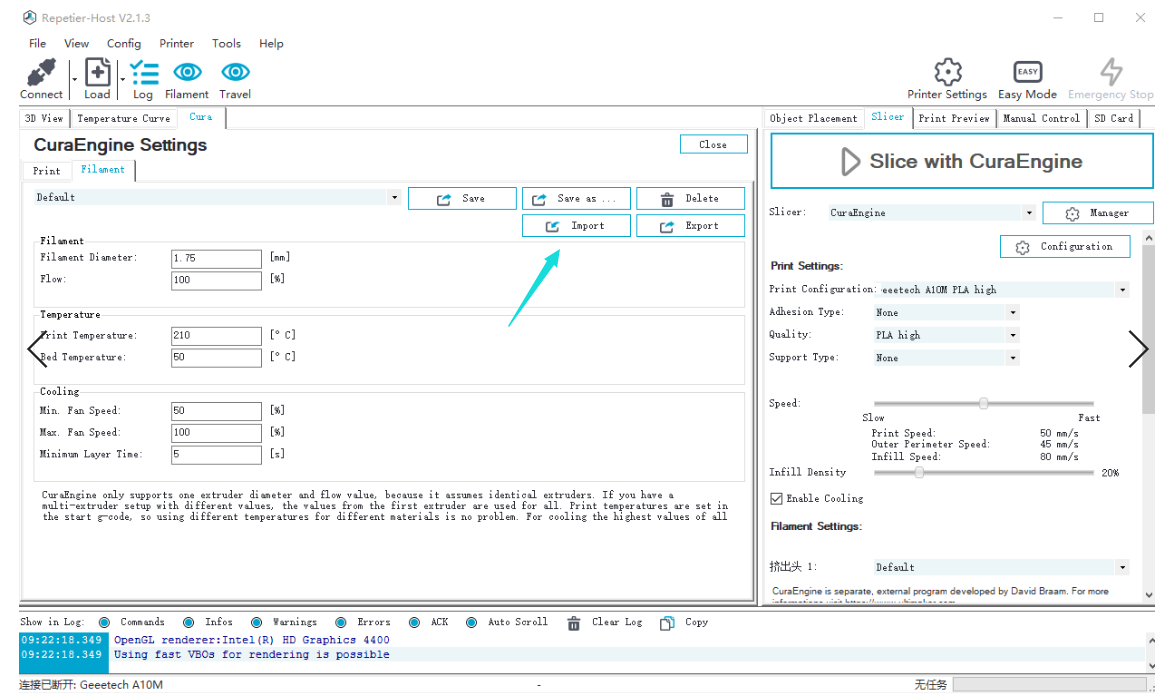This screenshot has width=1162, height=694.
Task: Toggle Filament visibility eye icon
Action: (187, 72)
